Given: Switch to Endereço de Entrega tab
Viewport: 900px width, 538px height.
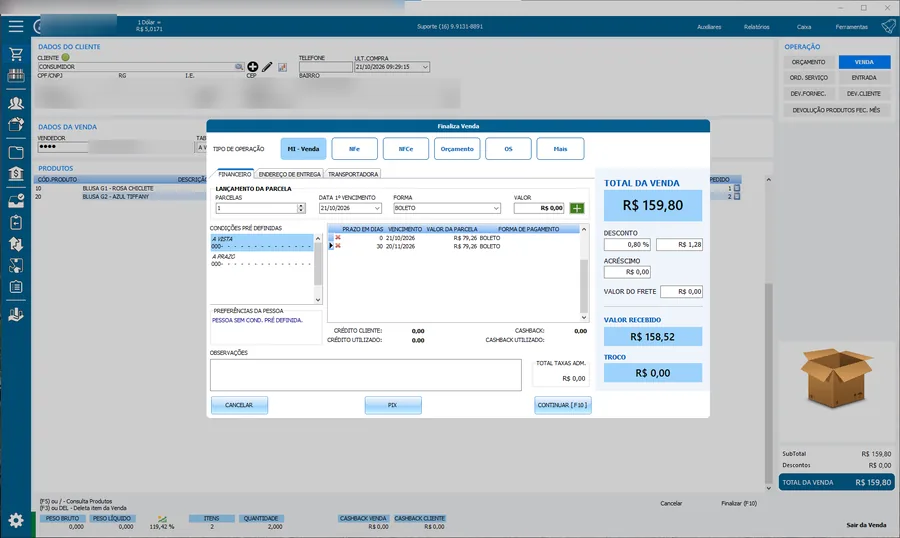Looking at the screenshot, I should pyautogui.click(x=289, y=174).
